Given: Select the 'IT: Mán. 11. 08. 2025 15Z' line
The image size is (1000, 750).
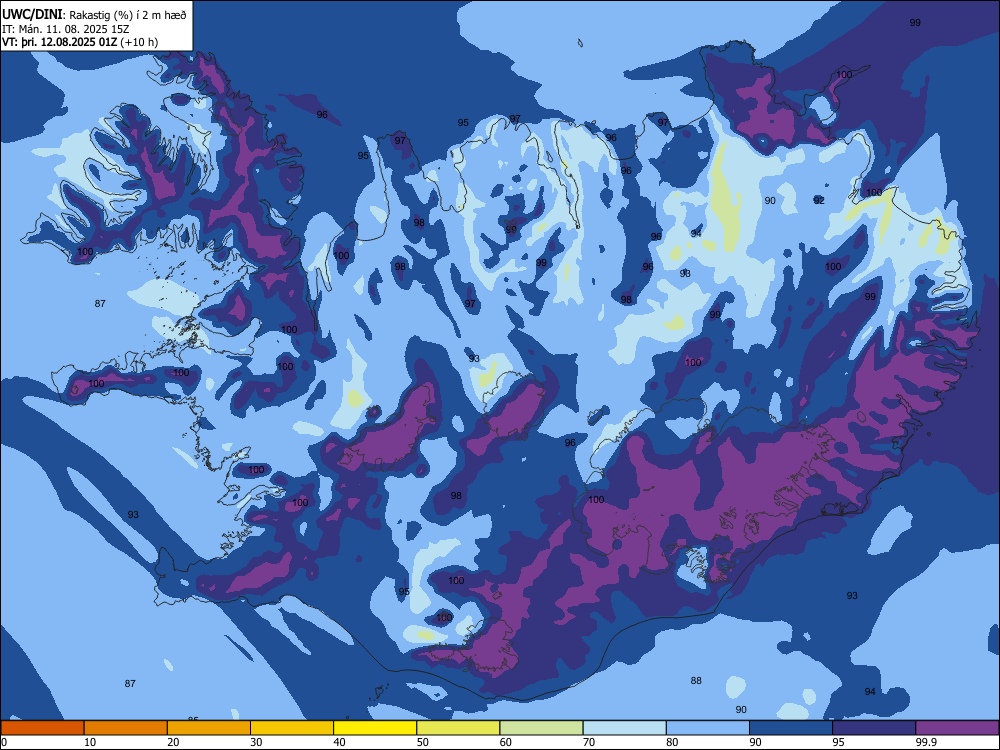Looking at the screenshot, I should click(x=66, y=29).
